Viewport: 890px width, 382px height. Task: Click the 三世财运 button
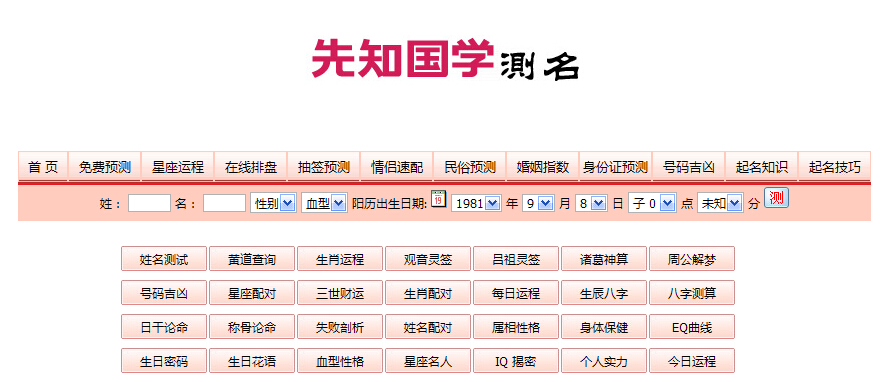click(x=340, y=293)
